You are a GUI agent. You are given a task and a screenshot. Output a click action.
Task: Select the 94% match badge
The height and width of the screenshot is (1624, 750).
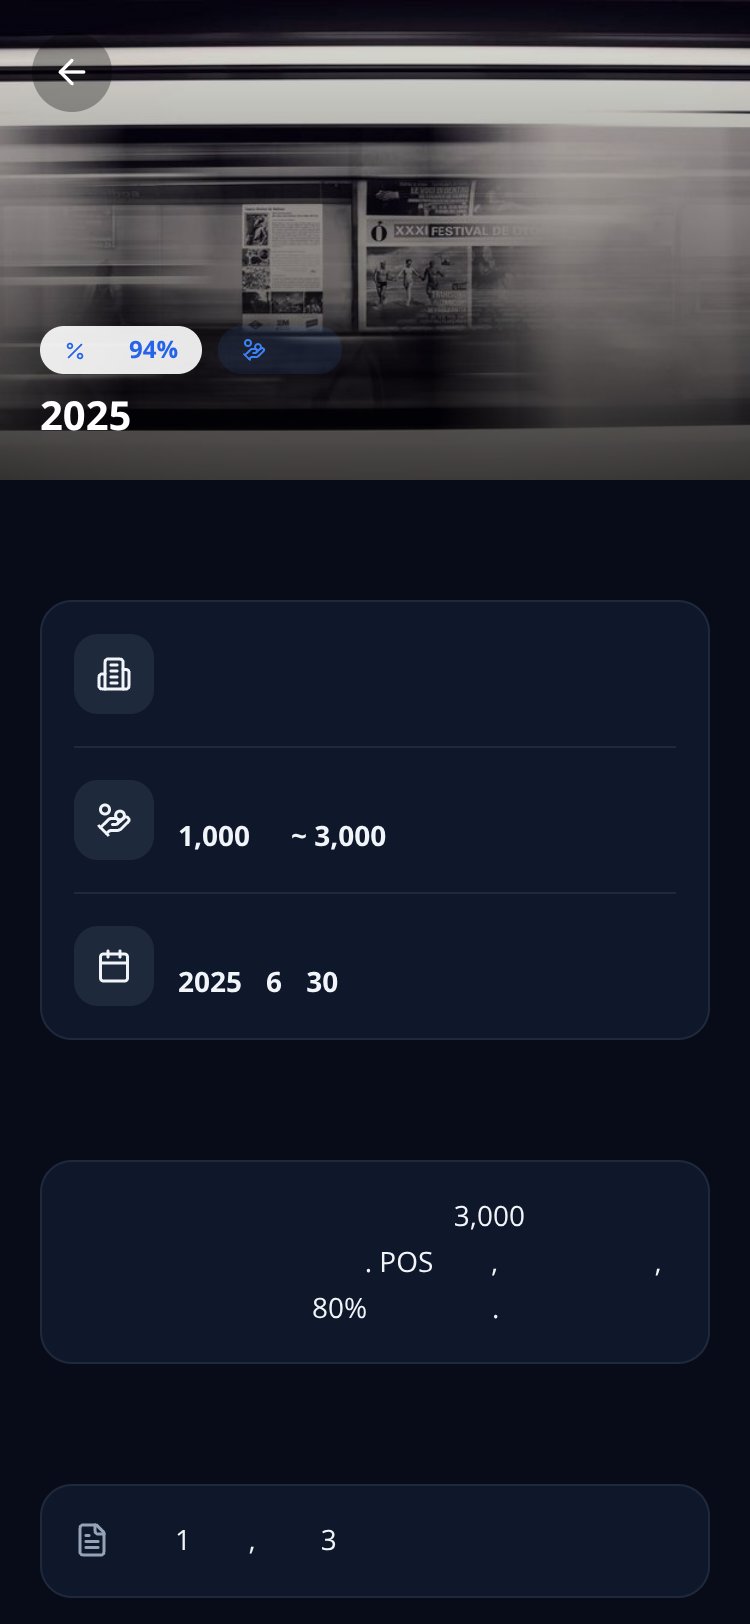tap(121, 350)
